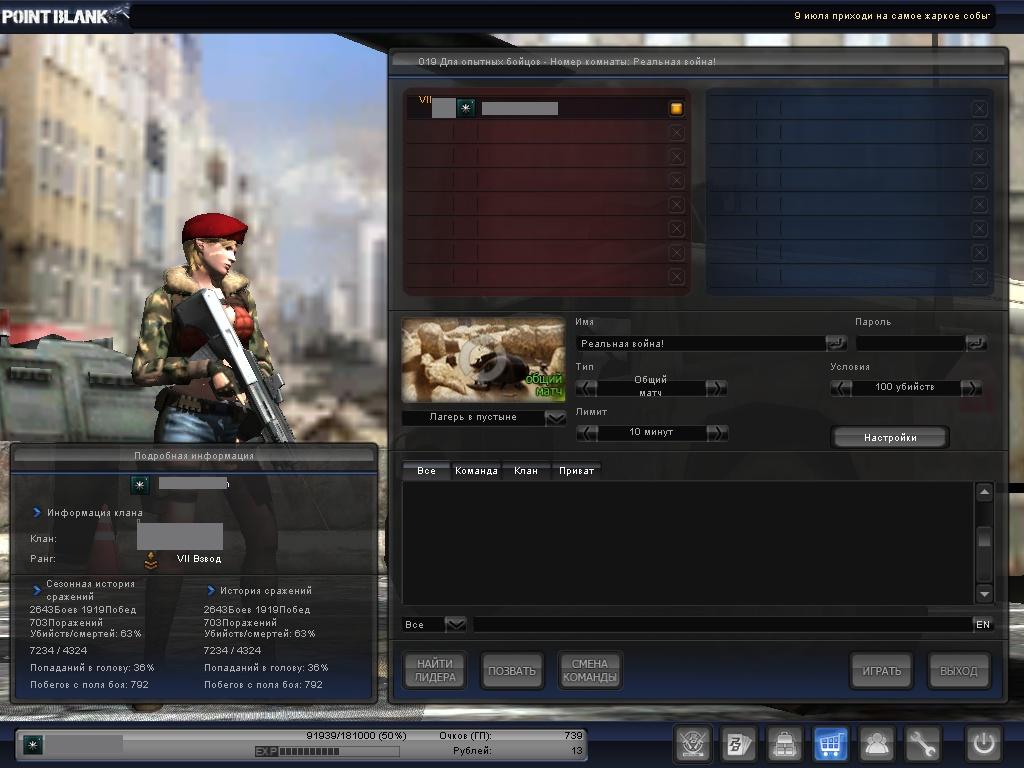This screenshot has height=768, width=1024.
Task: Click right arrow for match type "Общий матч"
Action: tap(716, 388)
